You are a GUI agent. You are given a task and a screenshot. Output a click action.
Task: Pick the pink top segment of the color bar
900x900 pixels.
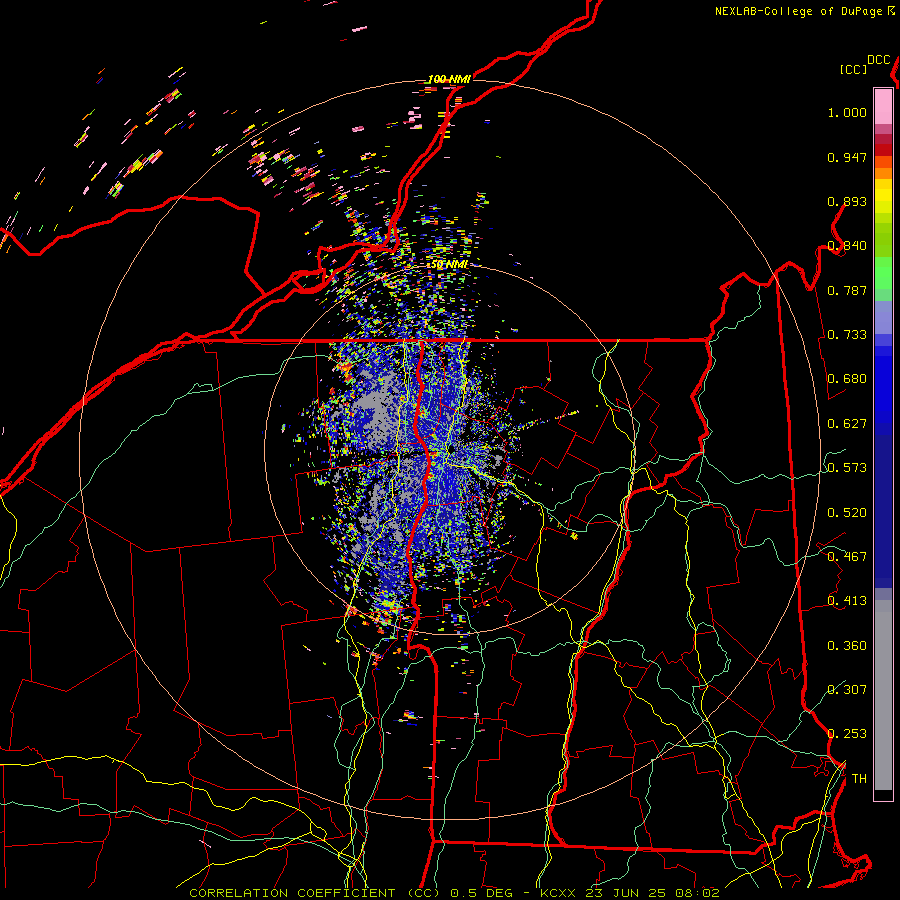[883, 106]
